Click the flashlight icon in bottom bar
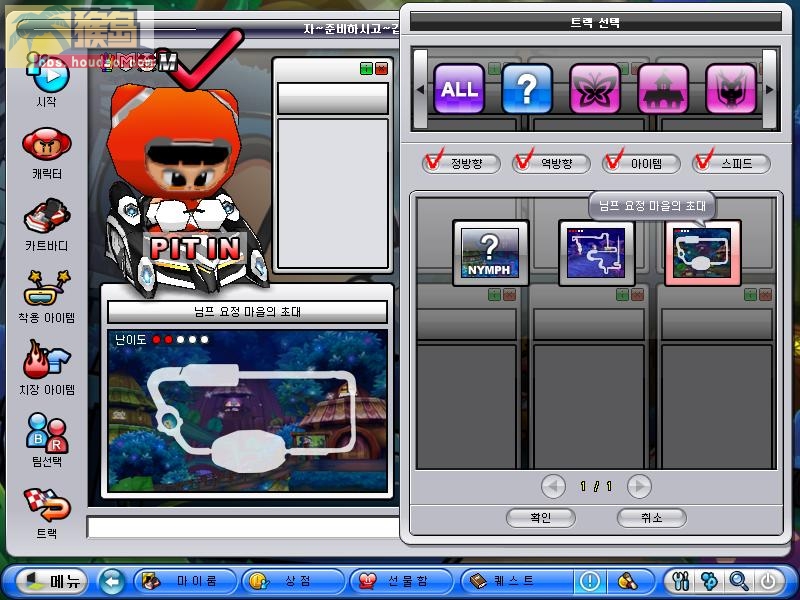 coord(628,581)
